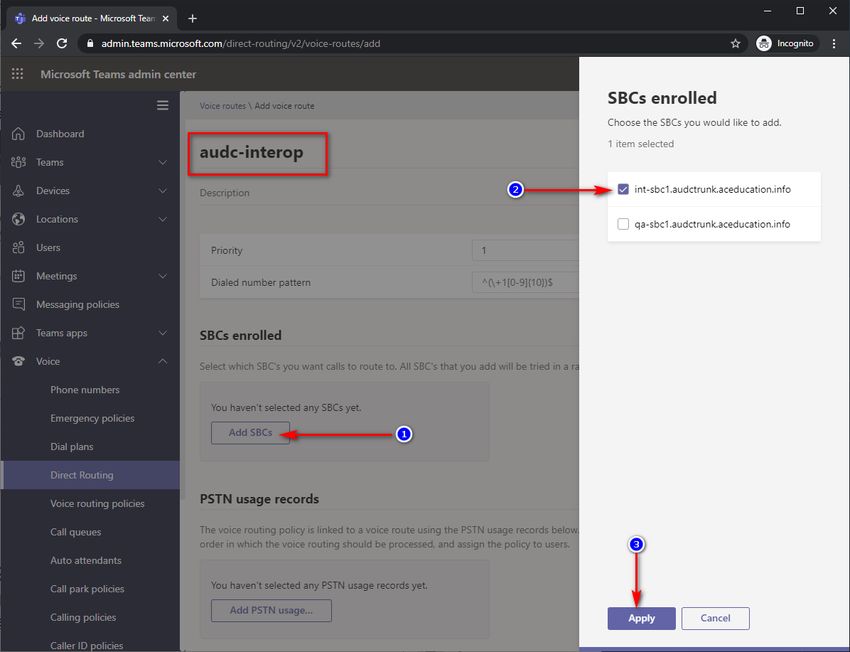
Task: Collapse the sidebar with hamburger icon
Action: [163, 105]
